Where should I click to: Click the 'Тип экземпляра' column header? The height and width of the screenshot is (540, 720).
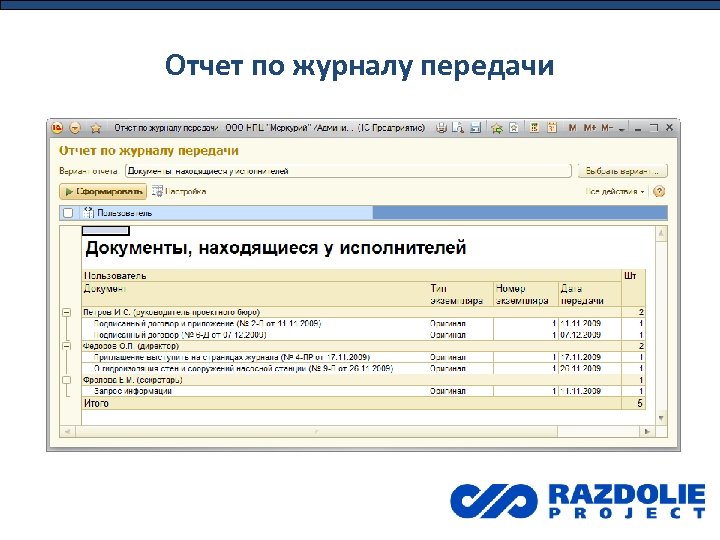(461, 294)
